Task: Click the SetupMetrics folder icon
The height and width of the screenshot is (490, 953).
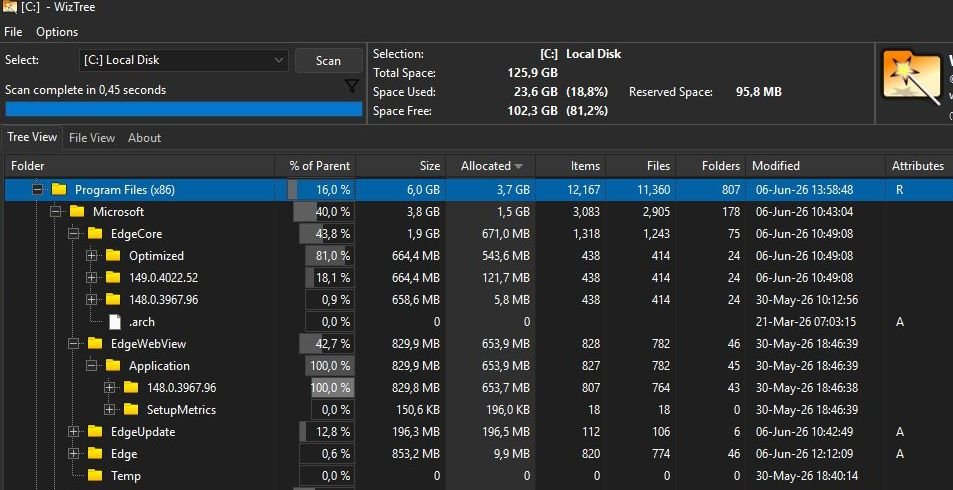Action: pyautogui.click(x=131, y=409)
